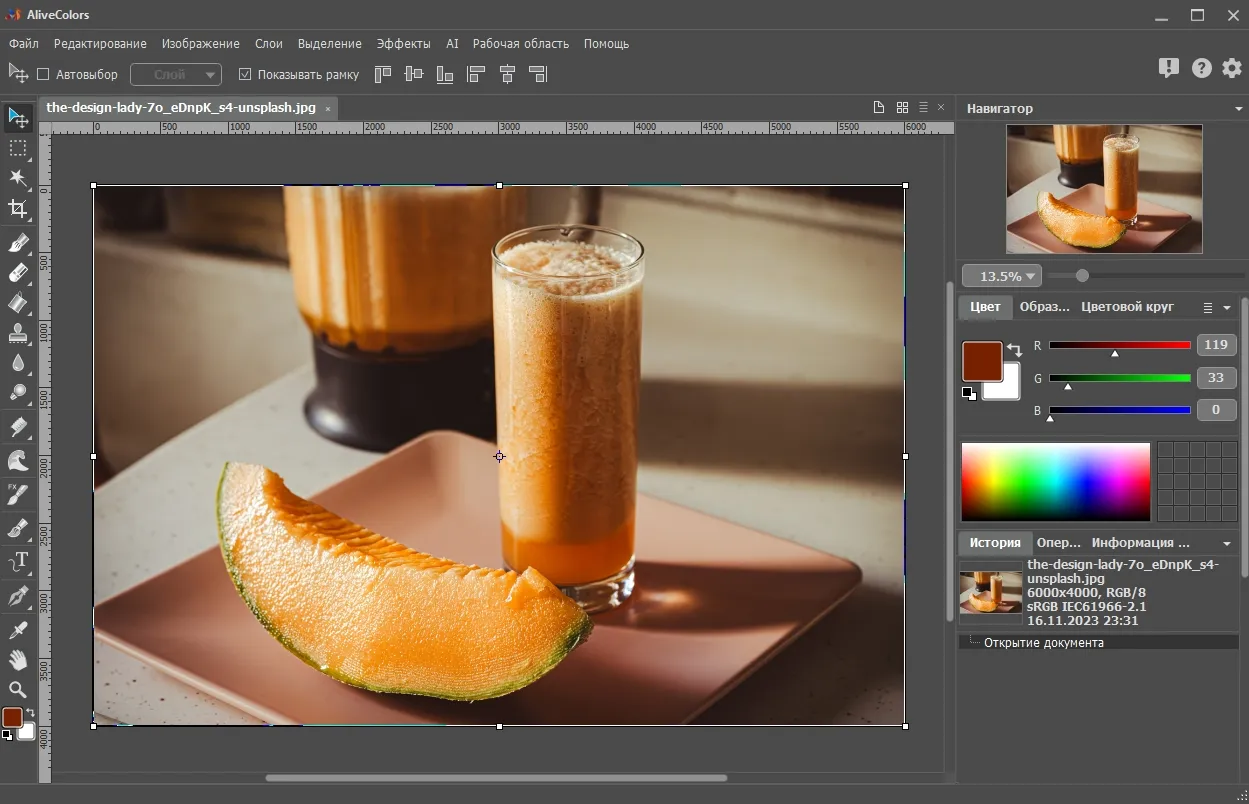1249x804 pixels.
Task: Select the Move tool
Action: (17, 119)
